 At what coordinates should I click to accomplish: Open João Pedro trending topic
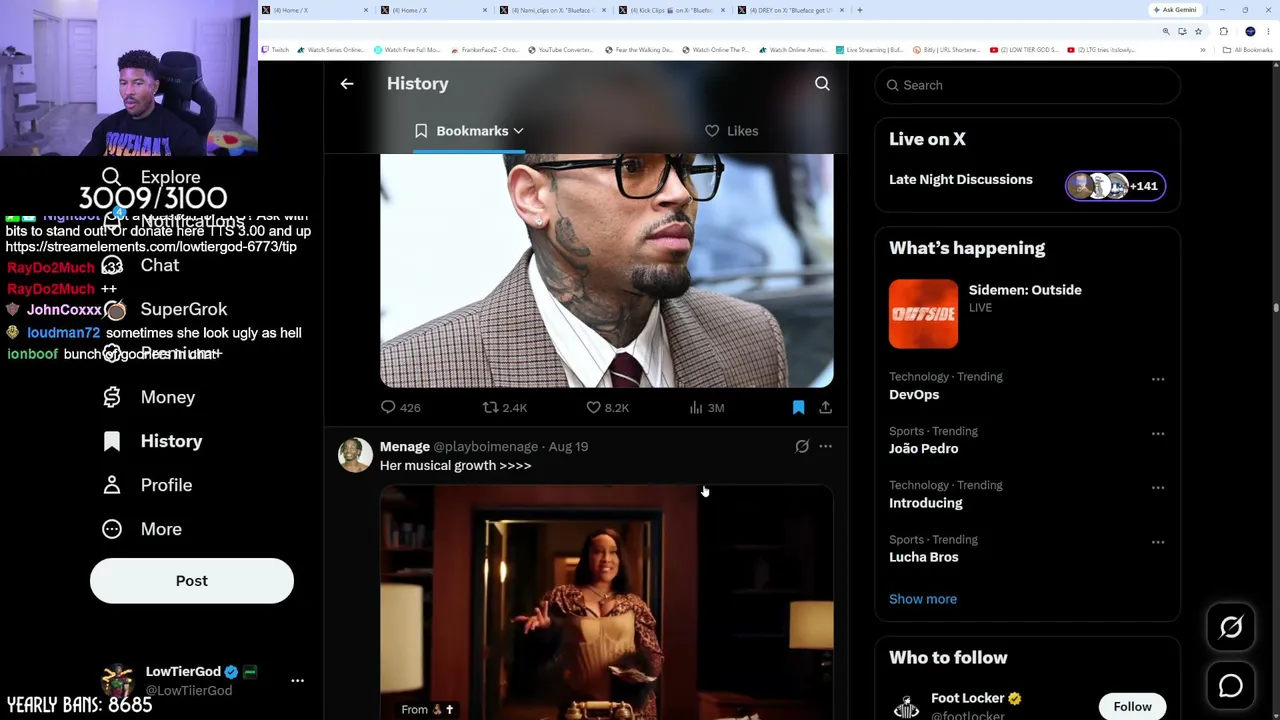pyautogui.click(x=923, y=449)
